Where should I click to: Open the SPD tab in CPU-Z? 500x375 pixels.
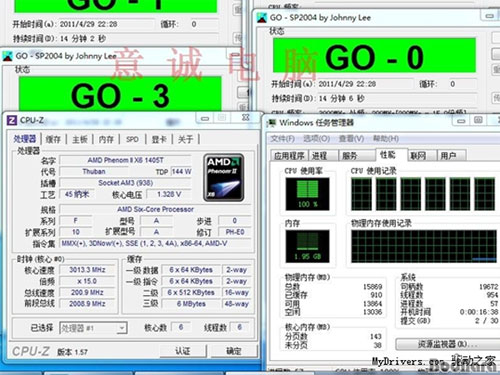[132, 139]
